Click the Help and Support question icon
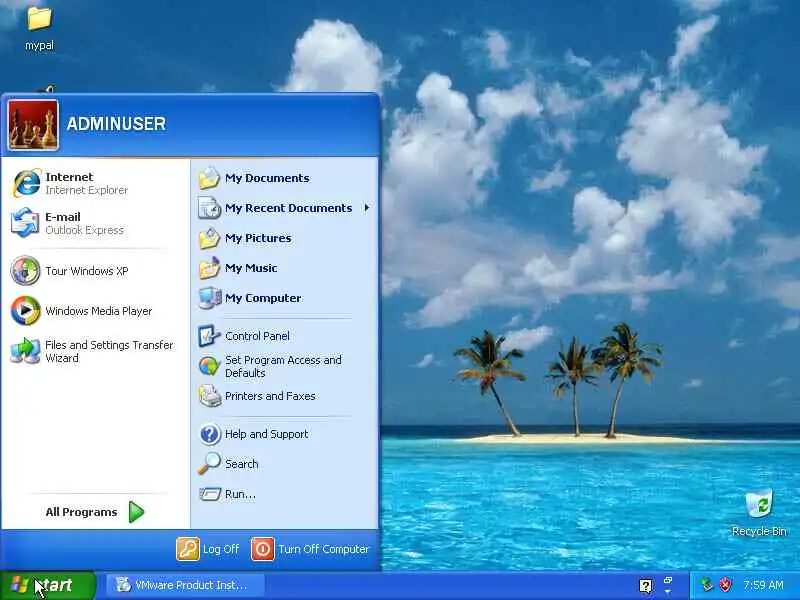The height and width of the screenshot is (600, 800). click(x=209, y=434)
